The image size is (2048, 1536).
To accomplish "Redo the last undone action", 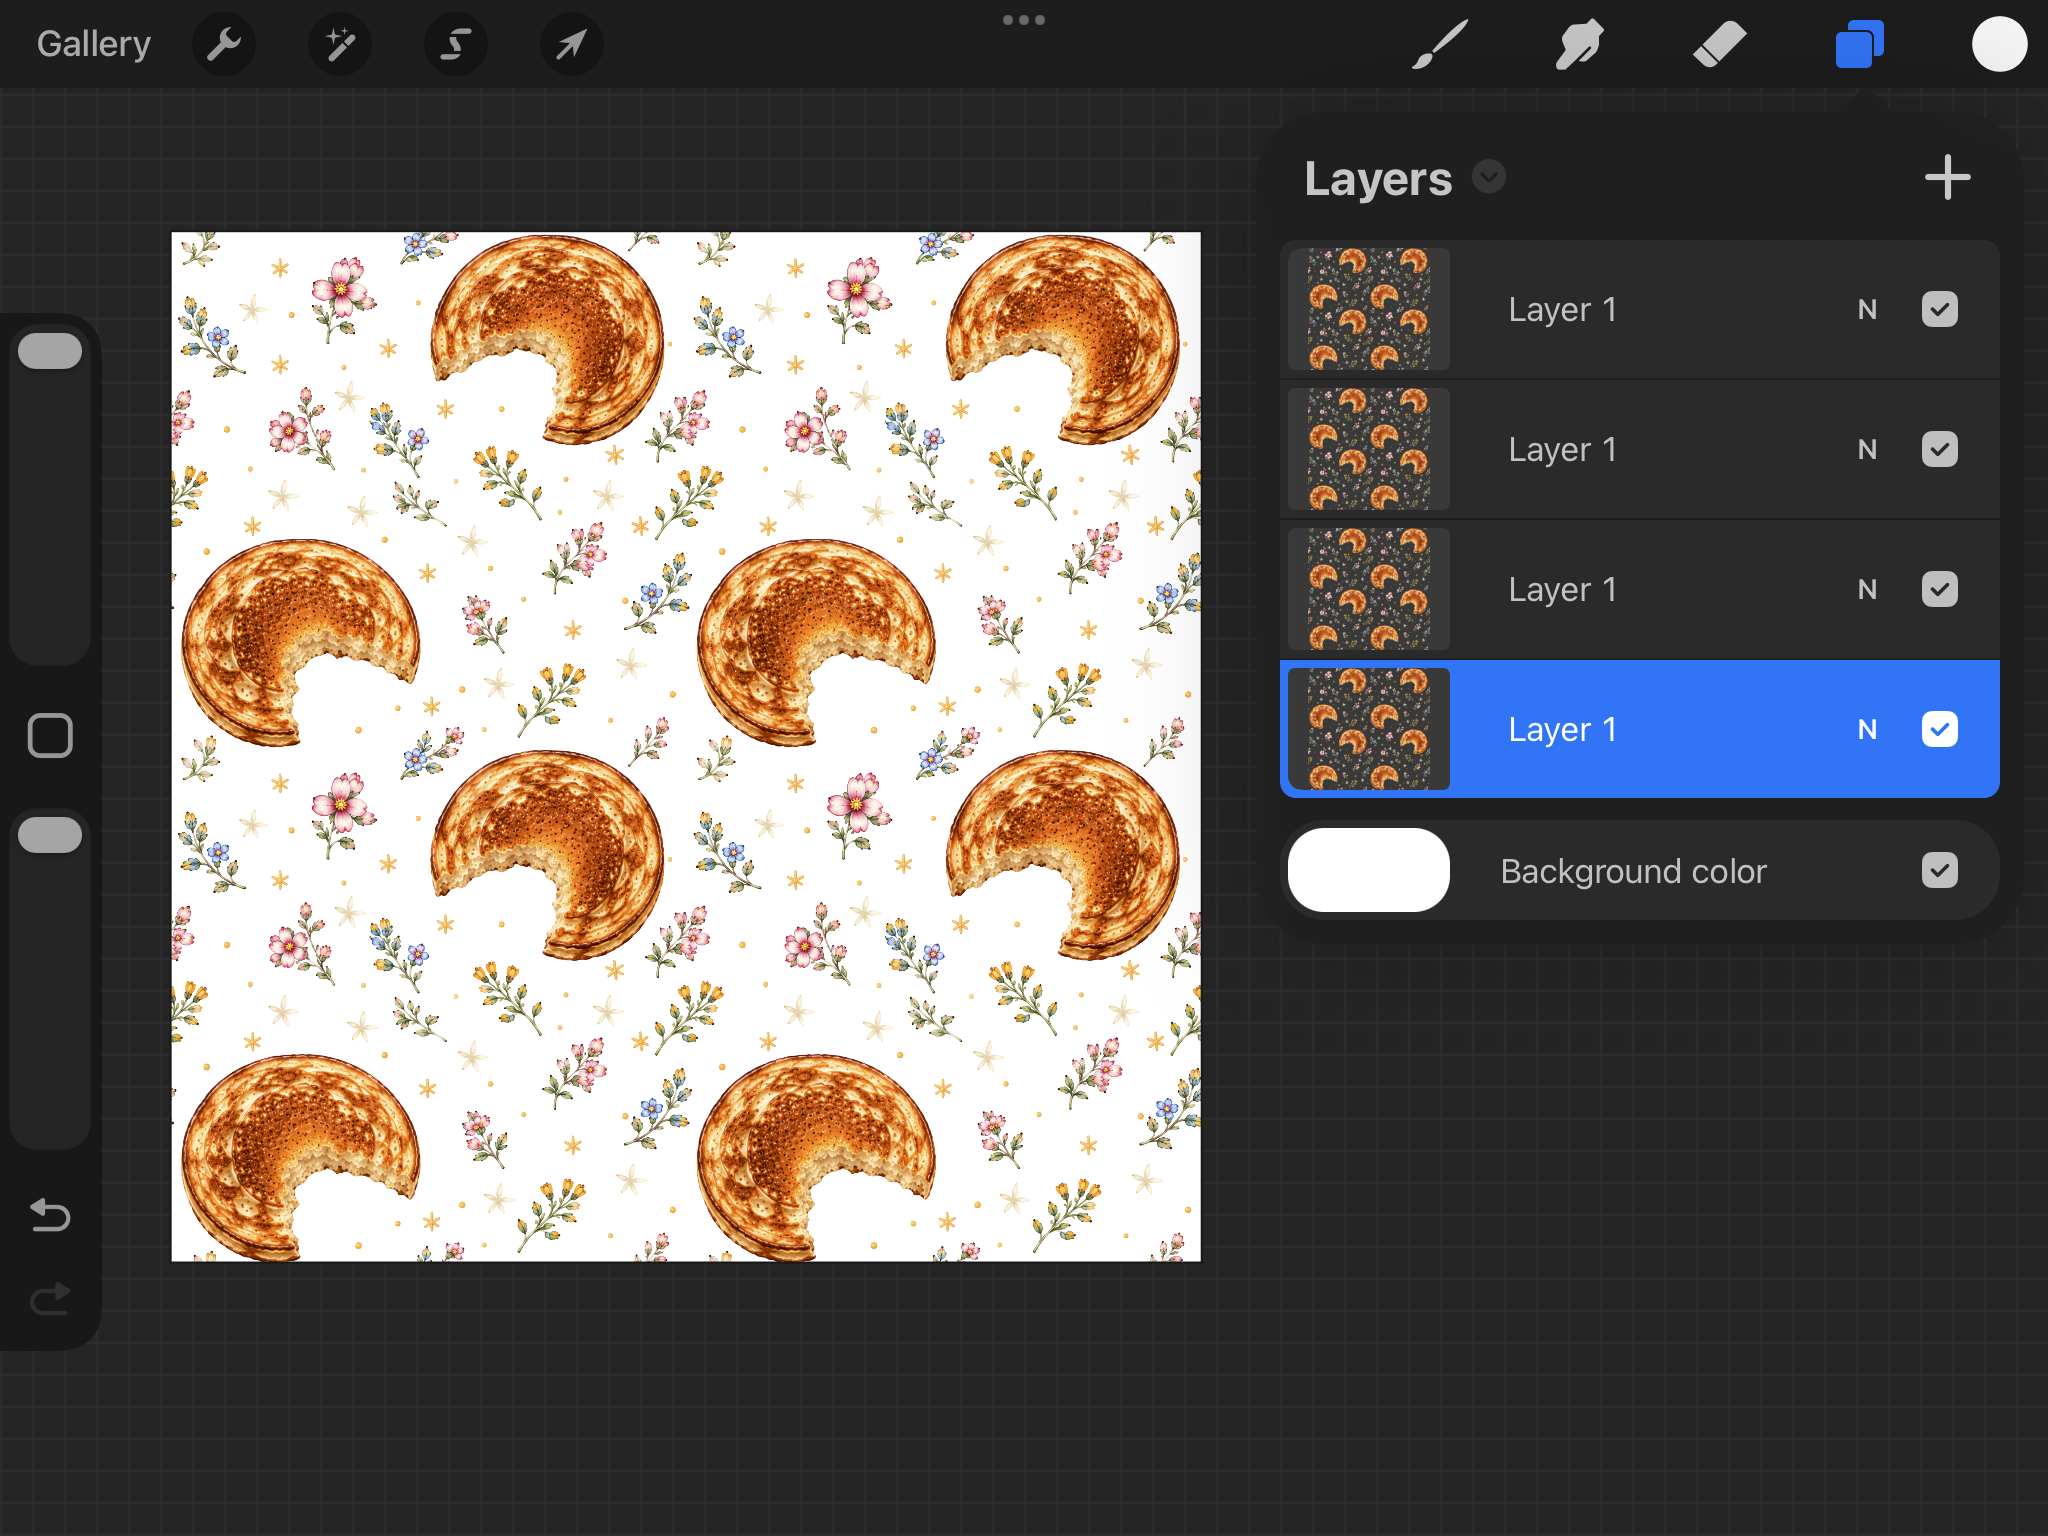I will 50,1299.
